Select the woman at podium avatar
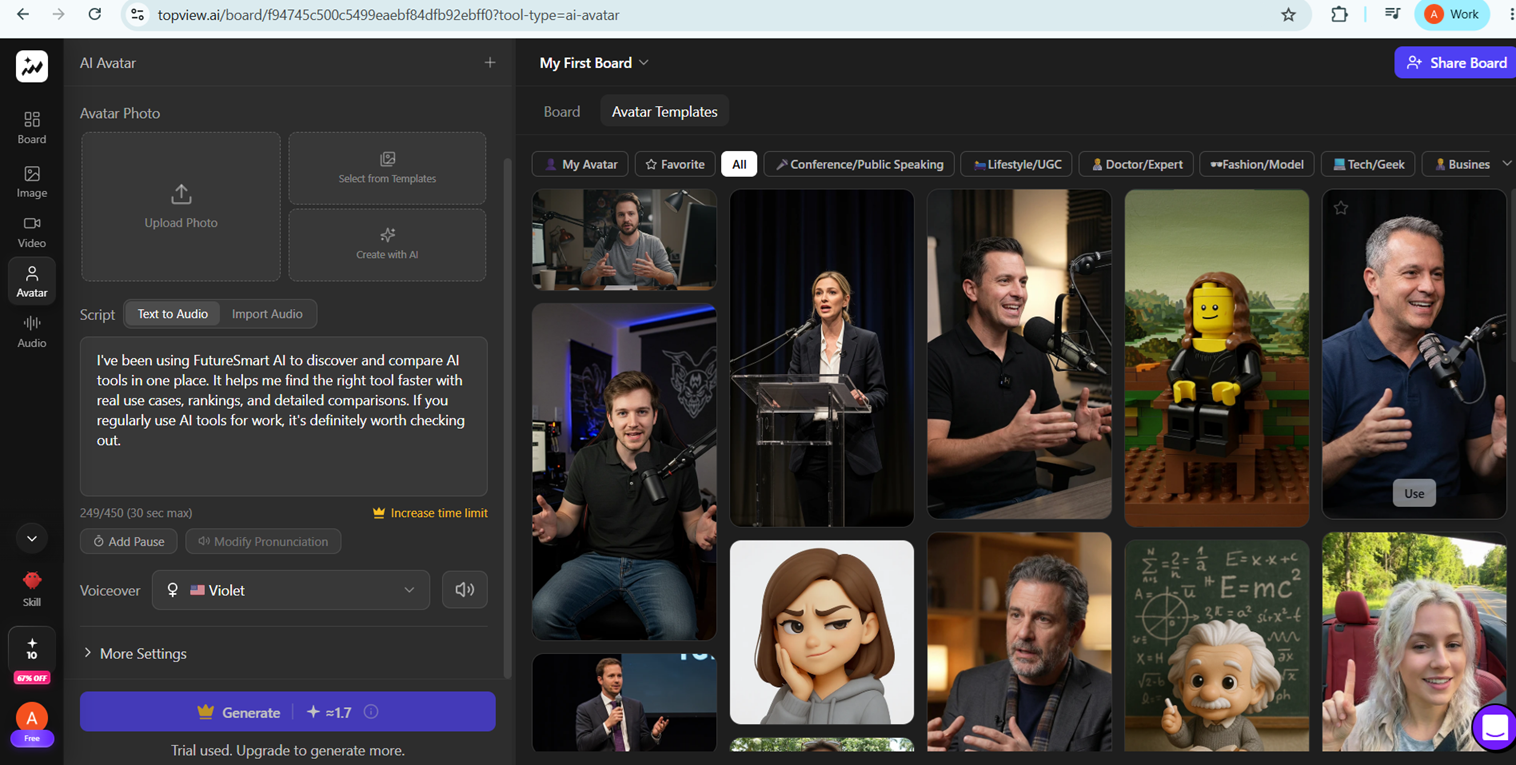The image size is (1516, 765). click(x=821, y=358)
